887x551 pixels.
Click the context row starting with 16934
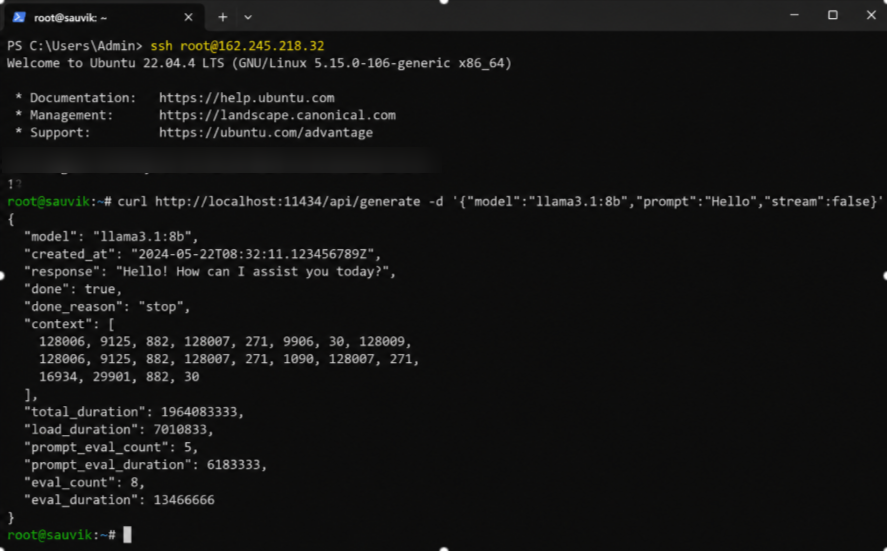pos(119,377)
